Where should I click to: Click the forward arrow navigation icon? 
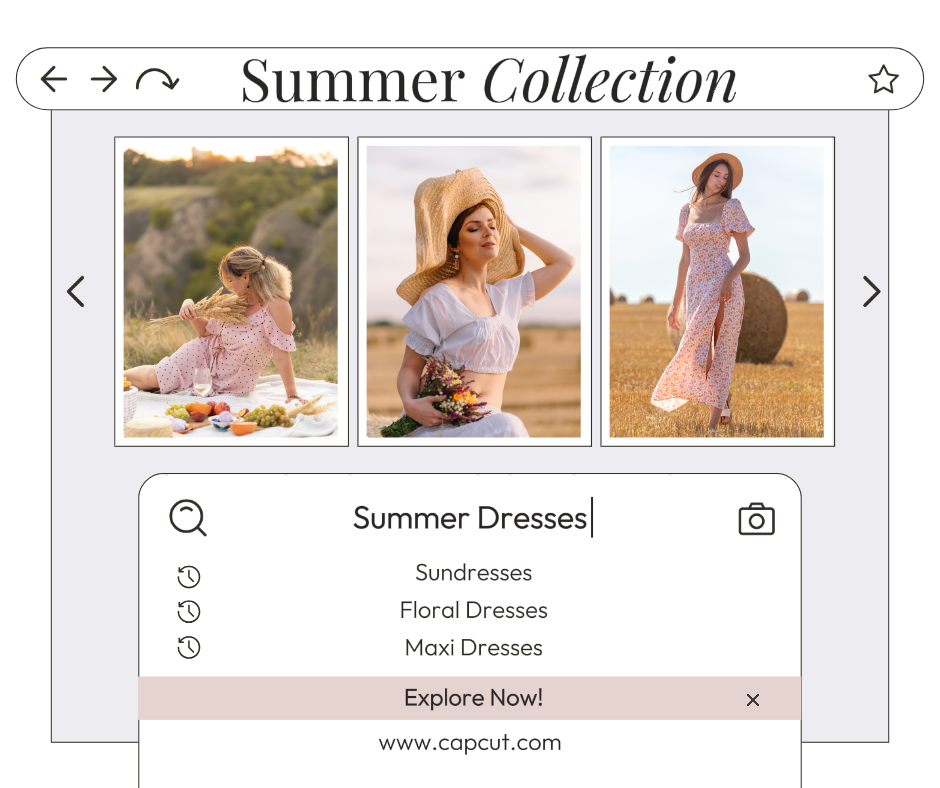tap(104, 80)
